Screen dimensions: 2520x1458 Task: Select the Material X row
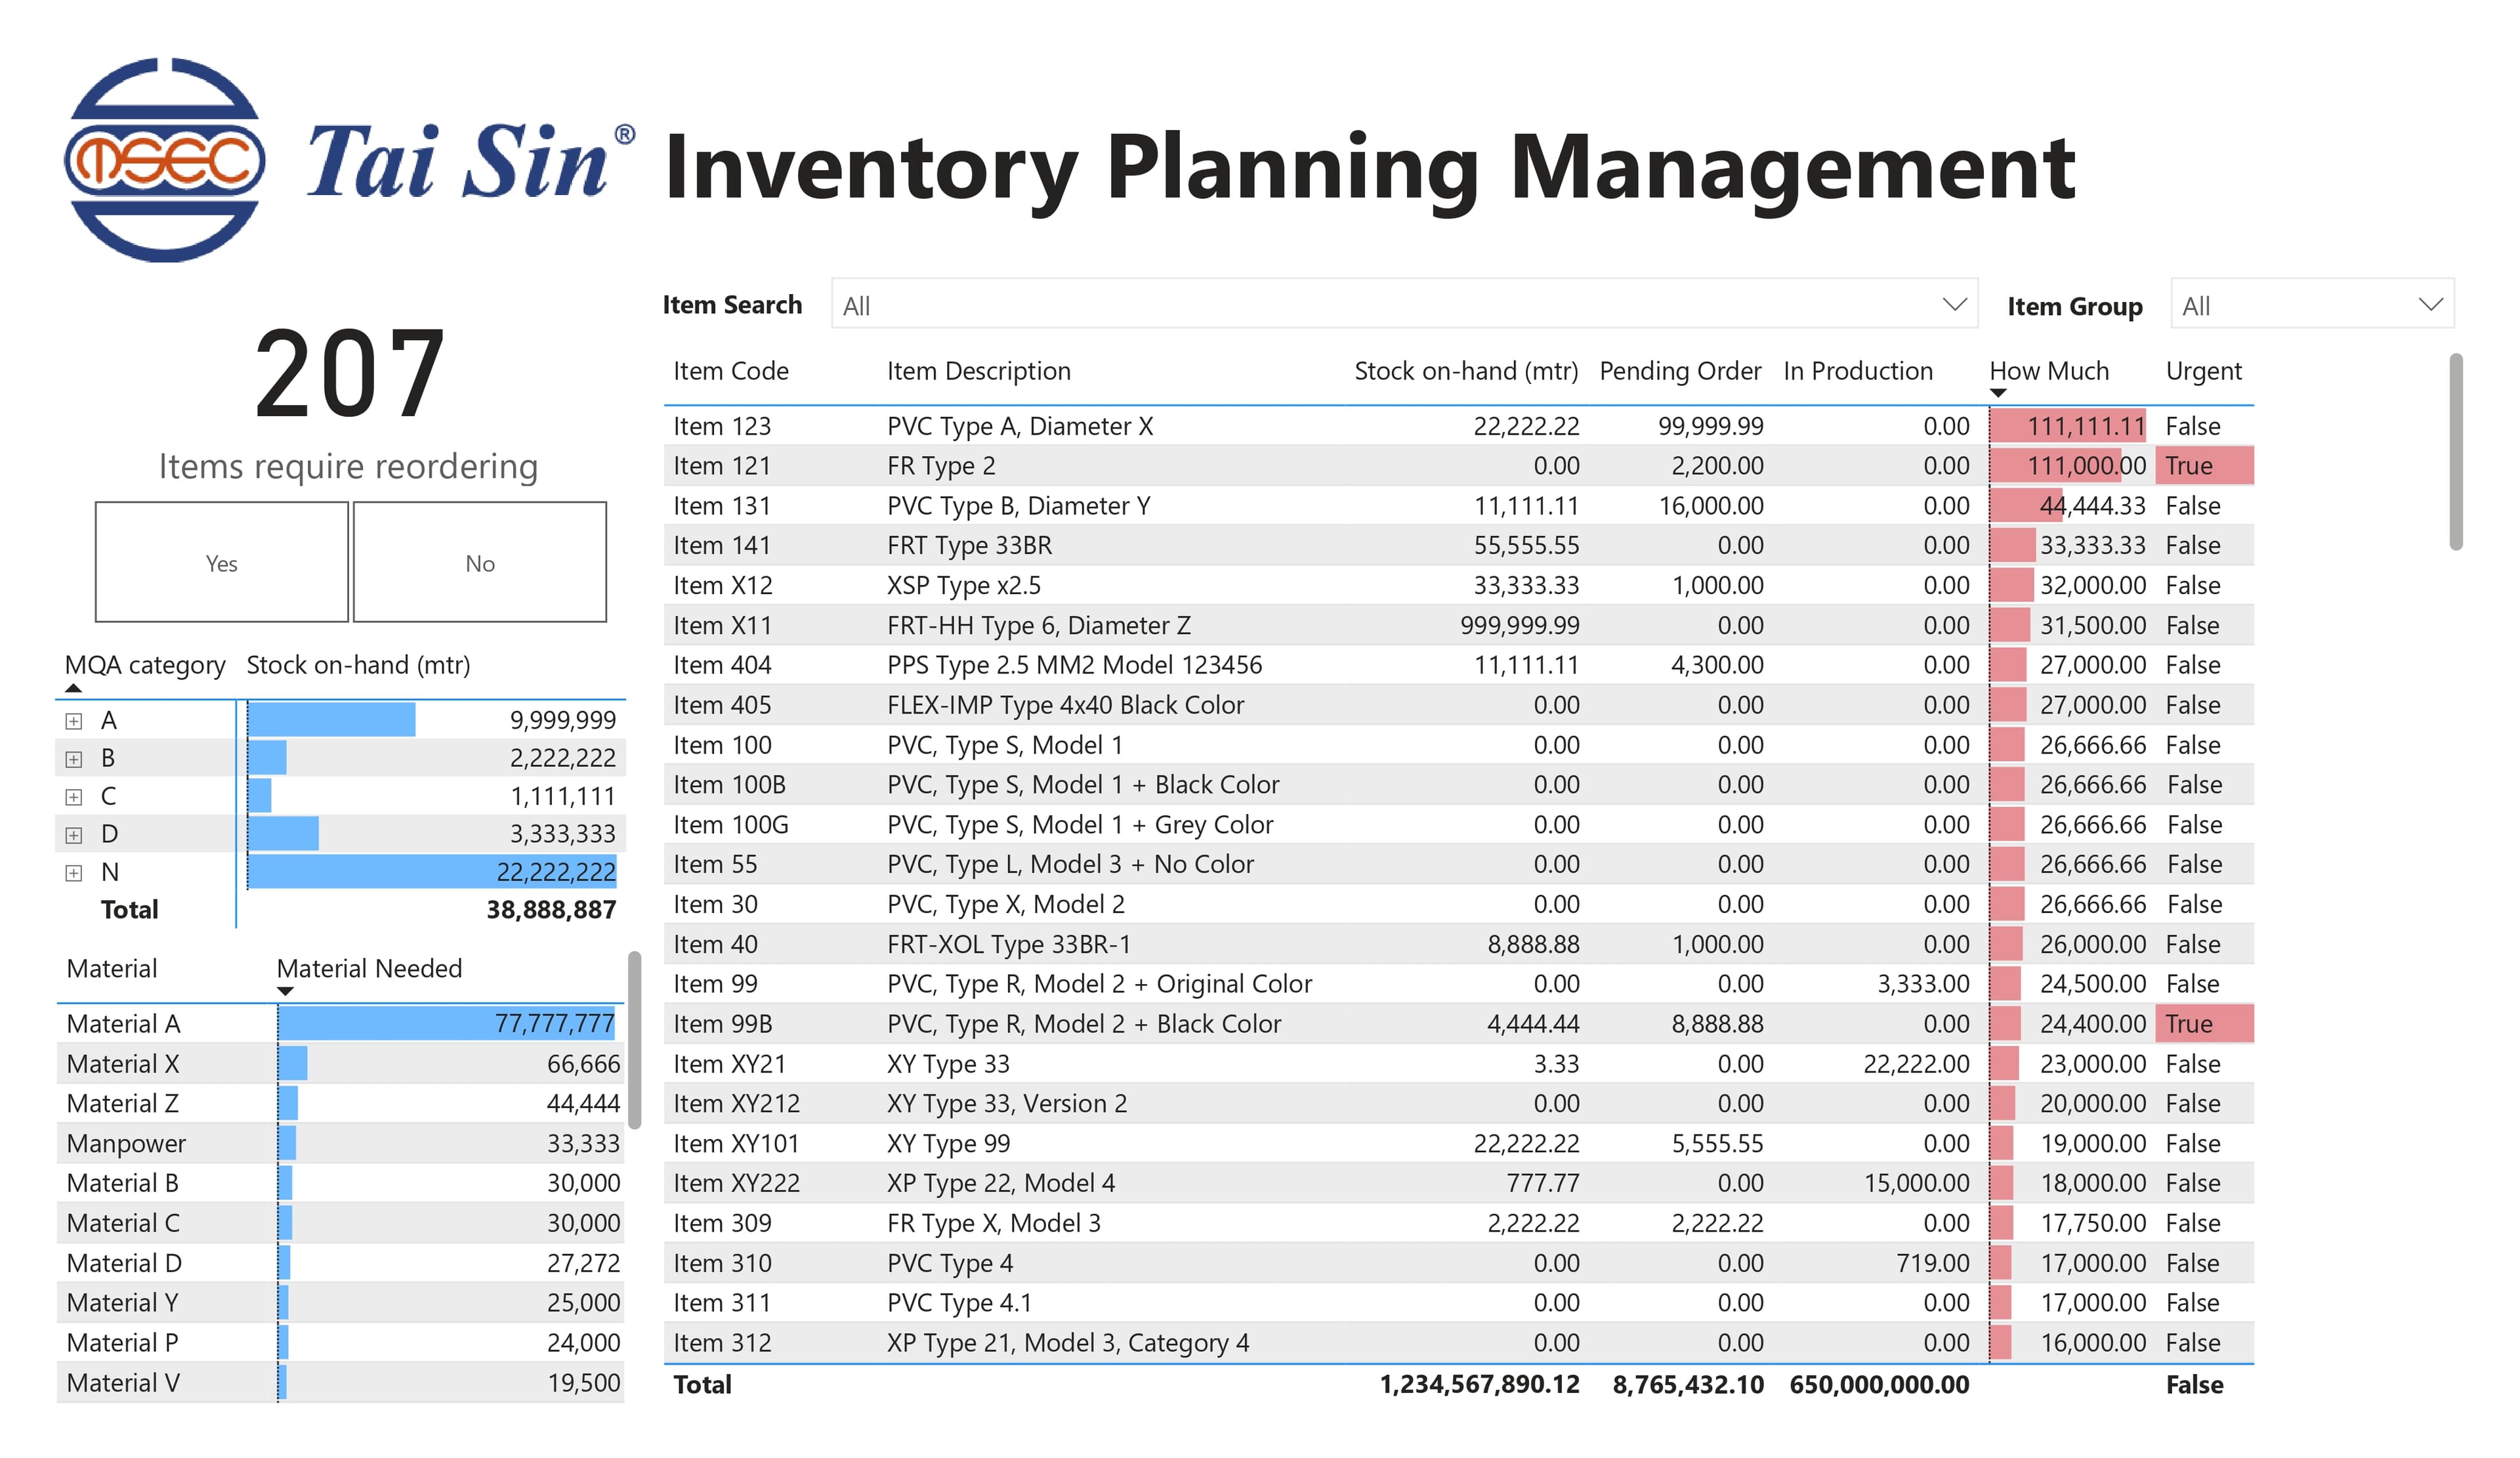(x=340, y=1064)
